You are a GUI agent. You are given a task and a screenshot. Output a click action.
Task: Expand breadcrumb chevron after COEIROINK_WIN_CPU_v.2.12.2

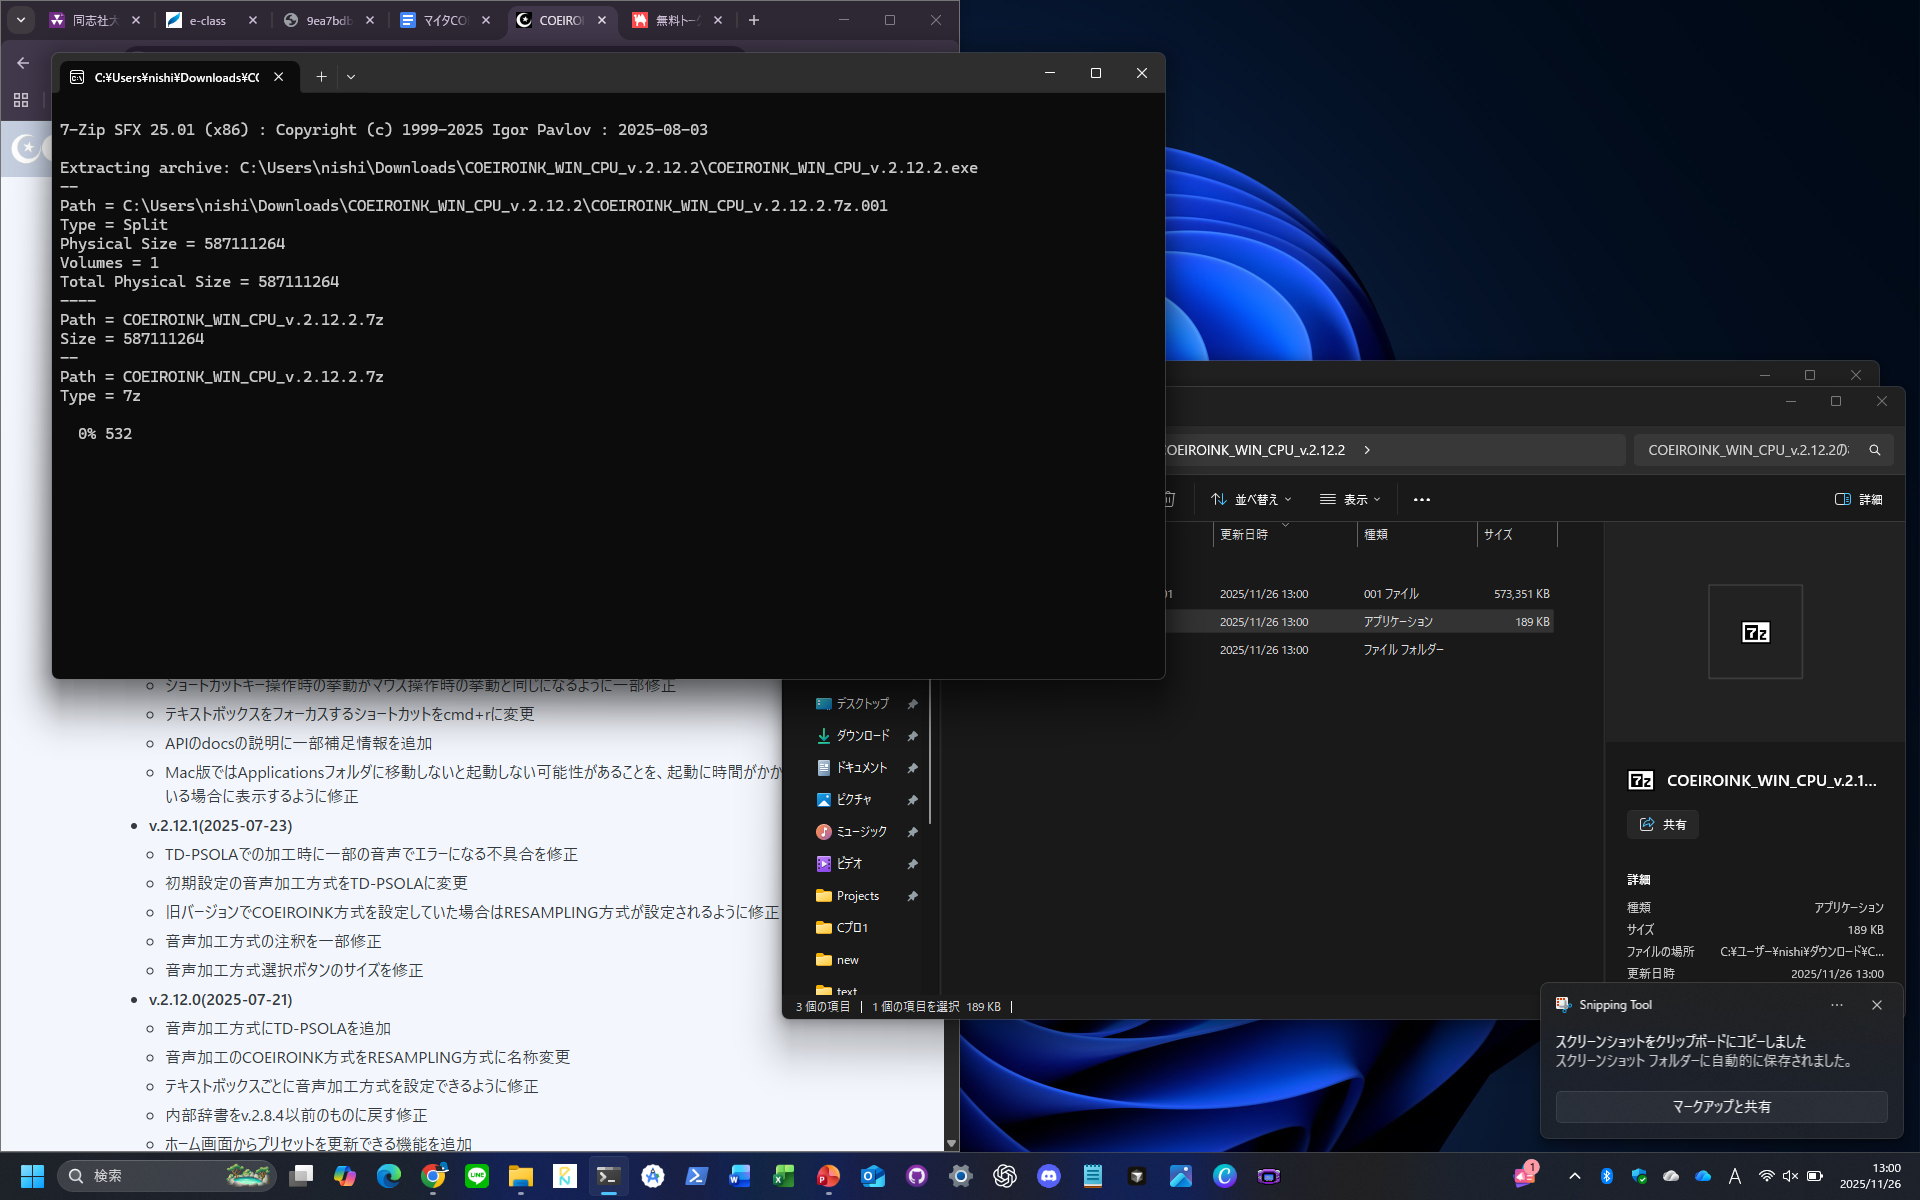(1367, 450)
